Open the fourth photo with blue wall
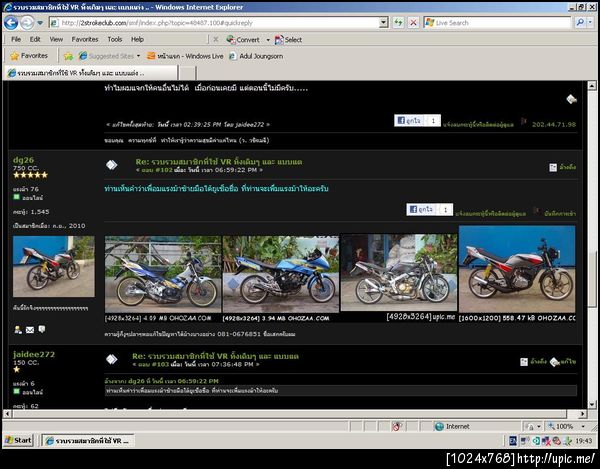 click(517, 269)
